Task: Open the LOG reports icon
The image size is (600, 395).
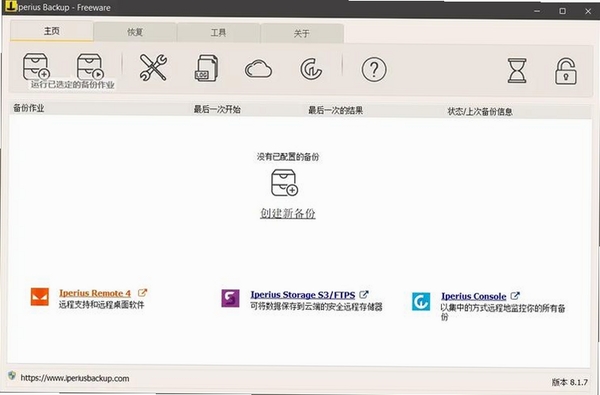Action: (206, 68)
